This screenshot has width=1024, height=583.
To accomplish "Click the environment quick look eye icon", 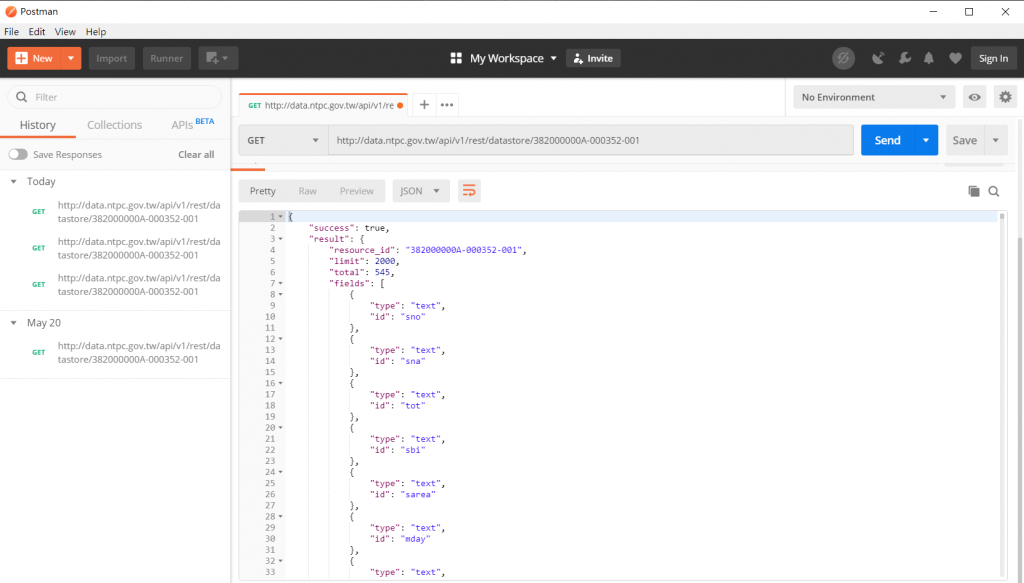I will 974,97.
